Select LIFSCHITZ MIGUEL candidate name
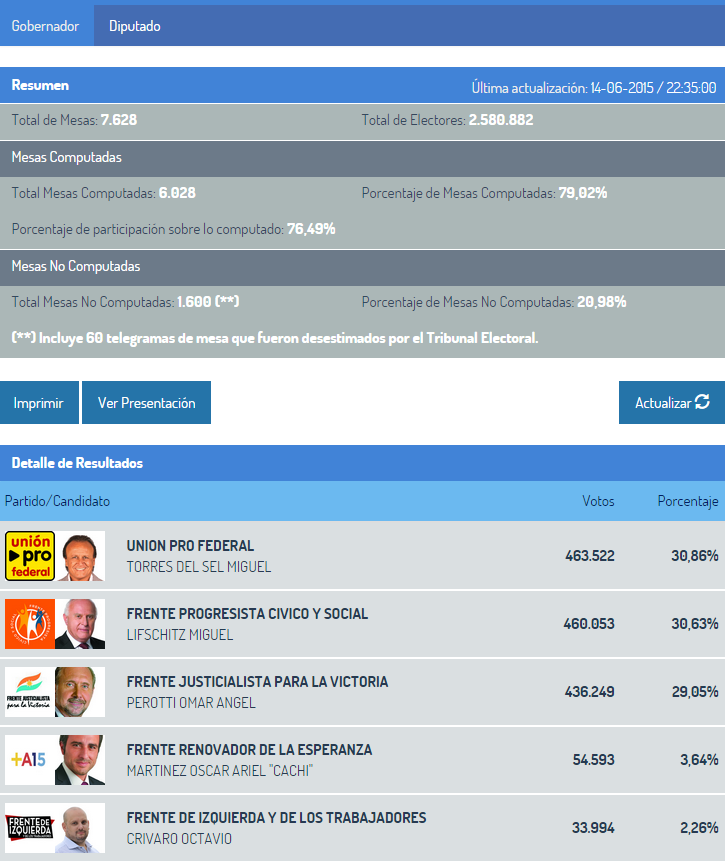This screenshot has width=725, height=861. coord(180,635)
